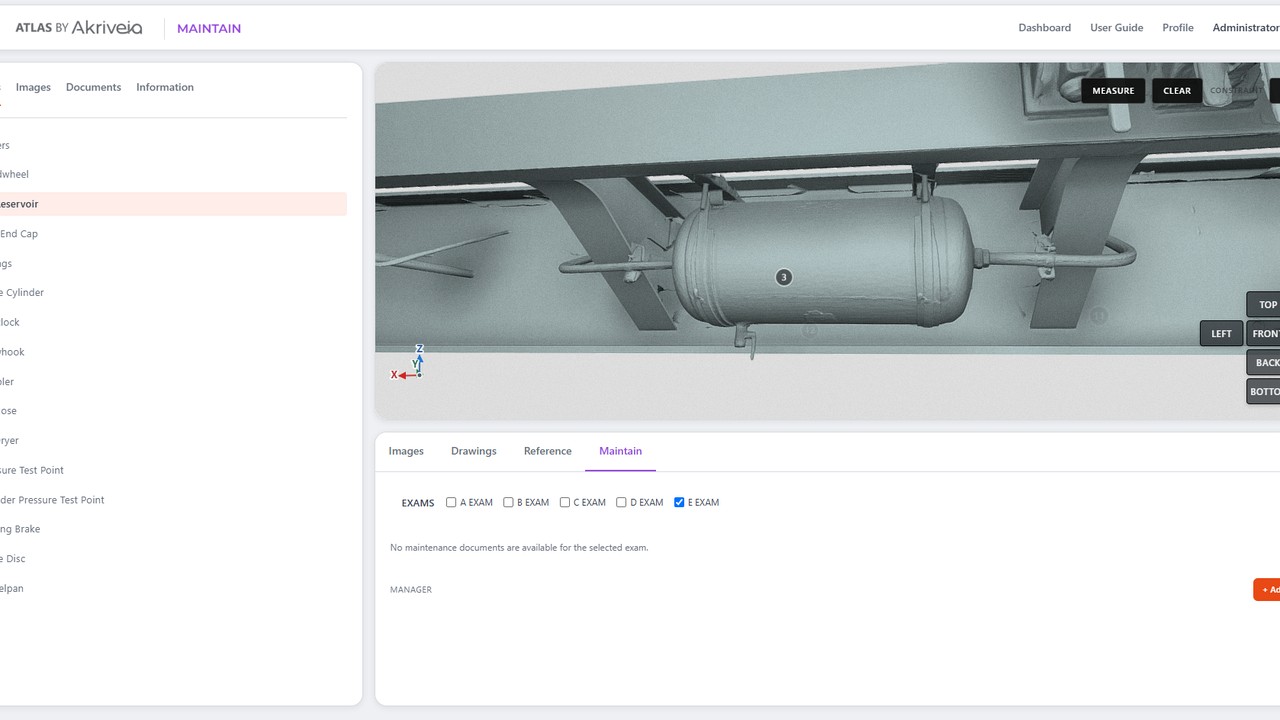Click the CLEAR button in the viewer

pos(1177,91)
